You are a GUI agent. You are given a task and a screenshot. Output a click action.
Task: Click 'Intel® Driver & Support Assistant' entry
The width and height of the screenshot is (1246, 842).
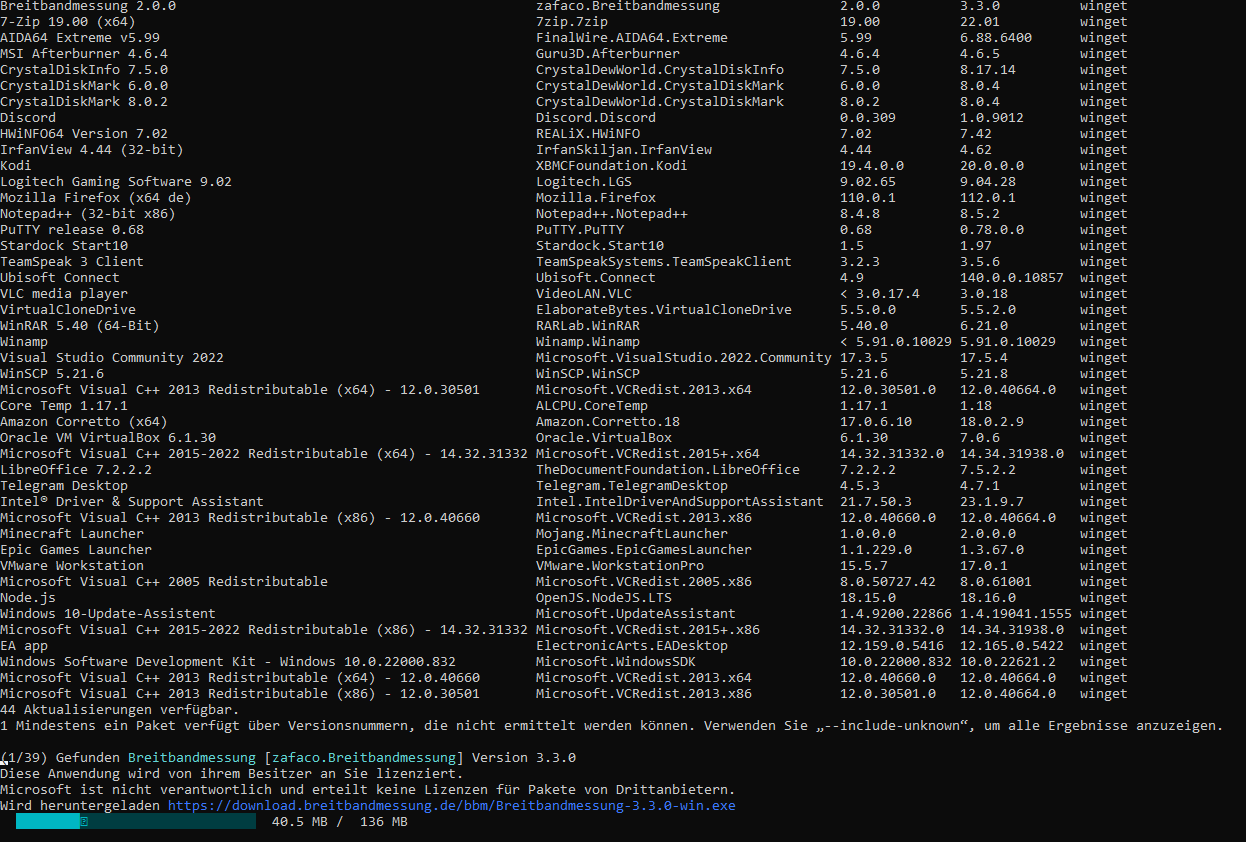pos(132,502)
